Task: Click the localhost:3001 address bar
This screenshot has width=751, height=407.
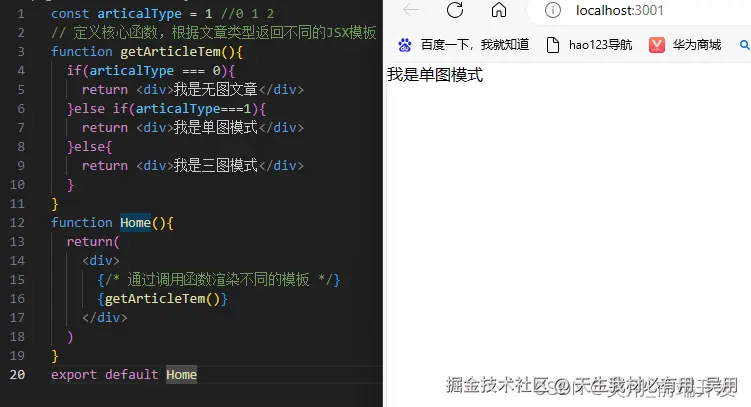Action: (x=619, y=10)
